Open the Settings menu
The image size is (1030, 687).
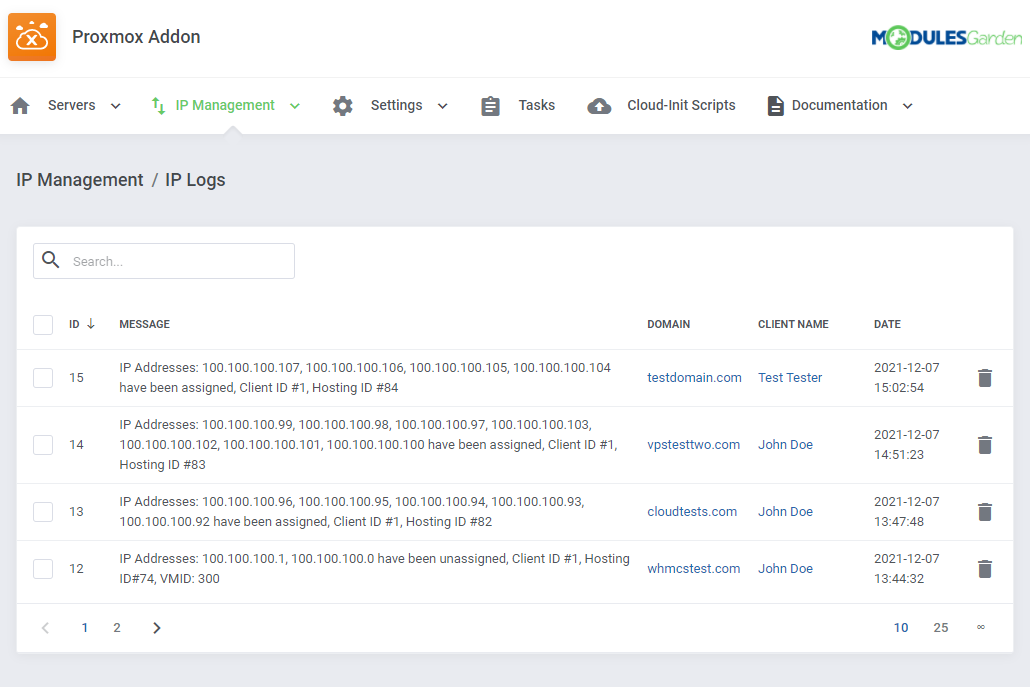396,105
